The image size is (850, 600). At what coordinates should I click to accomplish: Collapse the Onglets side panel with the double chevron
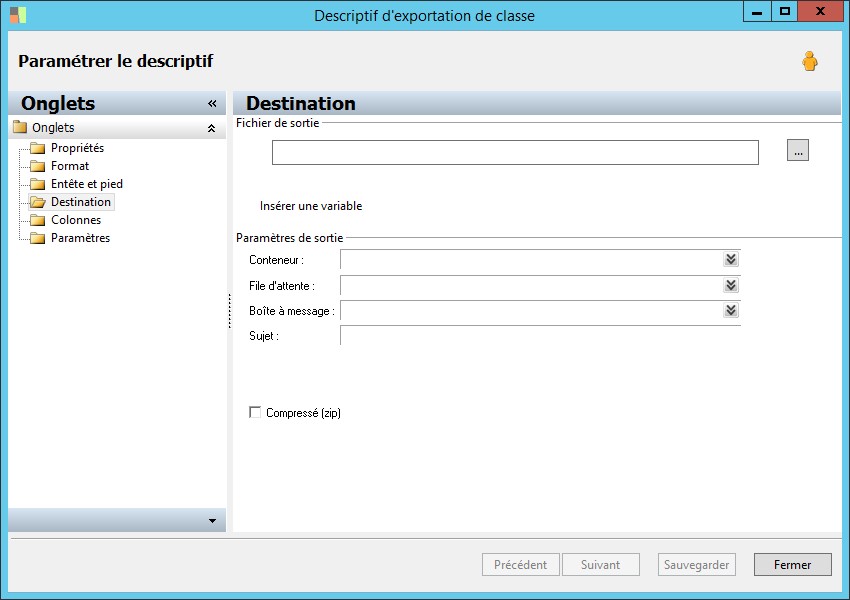[212, 103]
